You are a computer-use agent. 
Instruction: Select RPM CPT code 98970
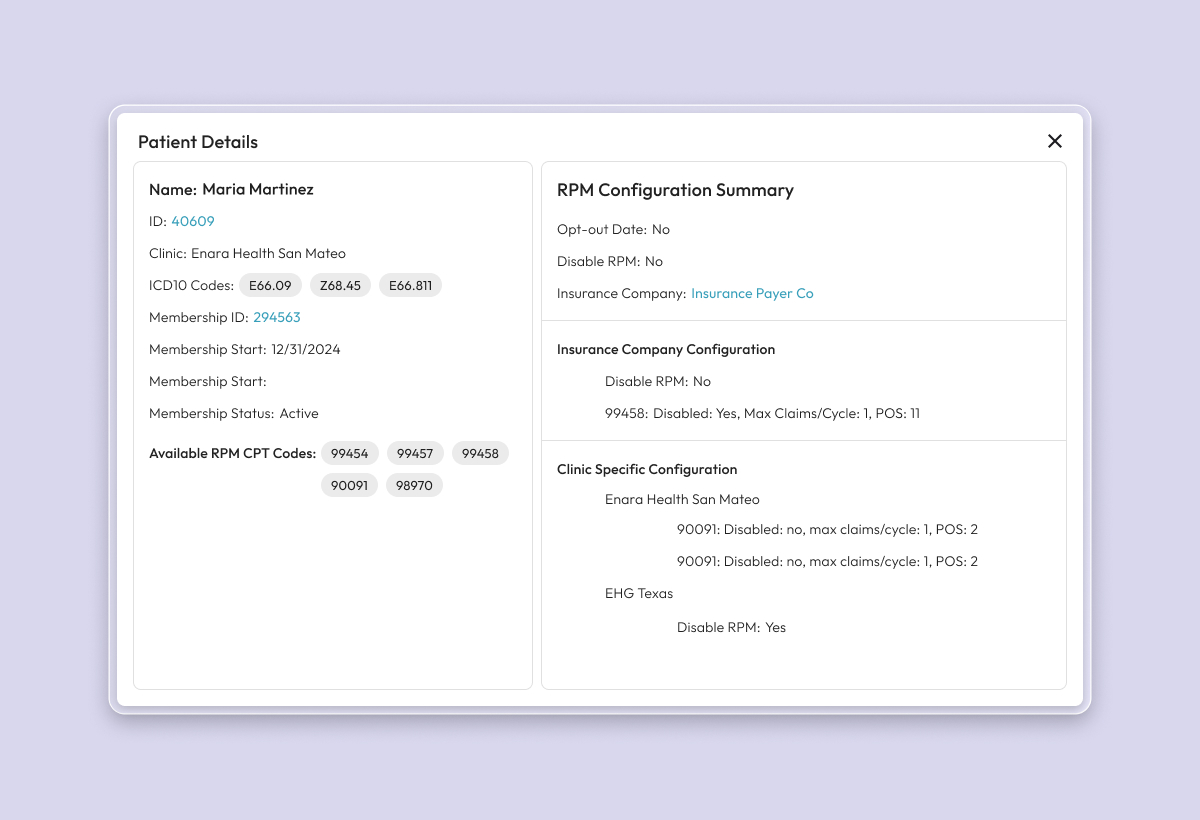414,485
